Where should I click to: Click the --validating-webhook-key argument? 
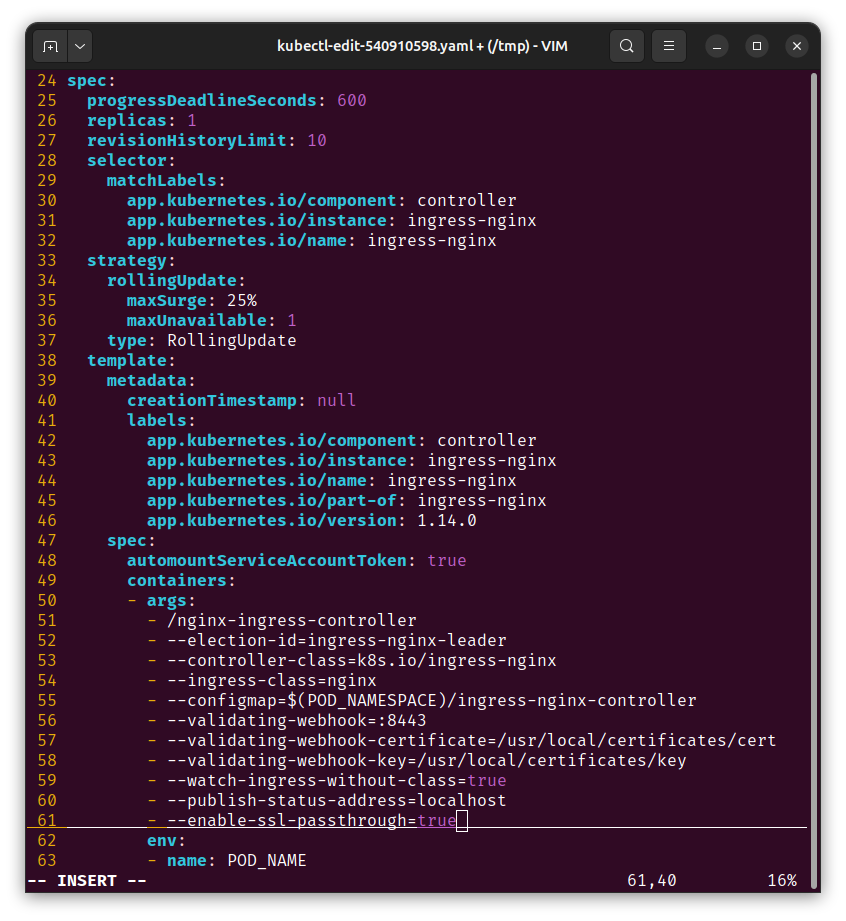click(427, 760)
